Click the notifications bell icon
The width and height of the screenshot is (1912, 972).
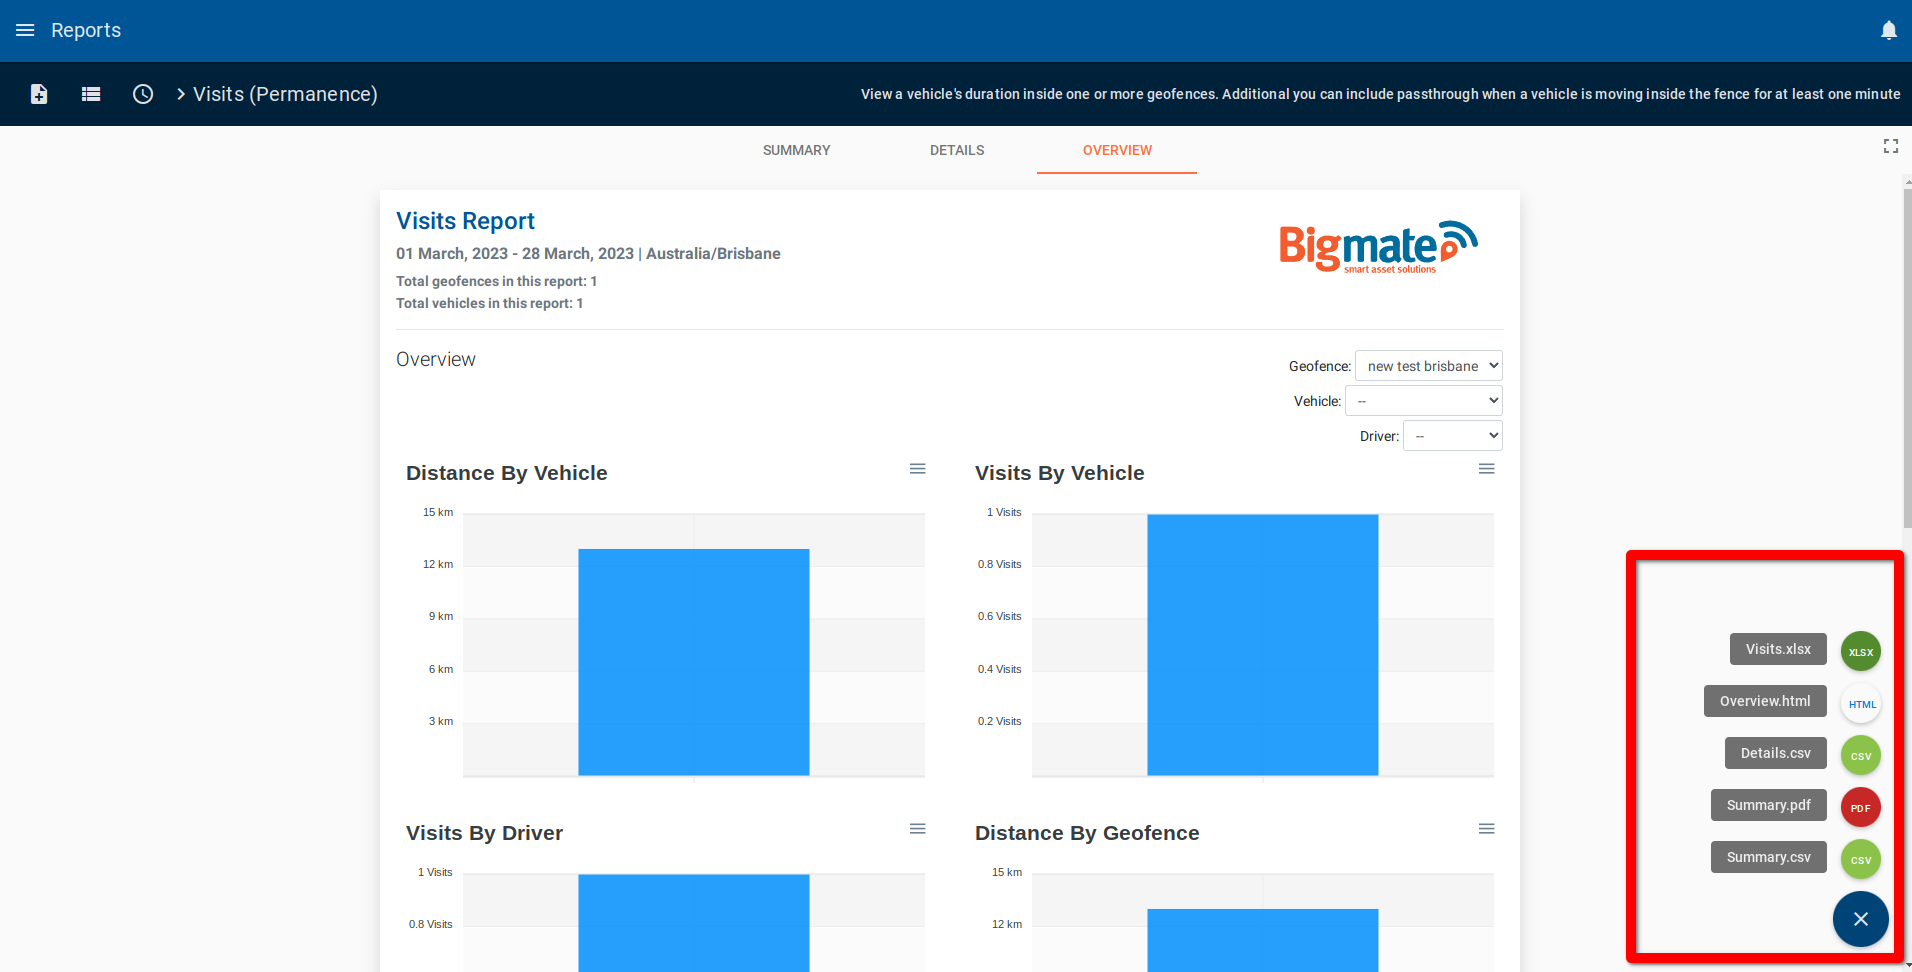click(x=1888, y=30)
